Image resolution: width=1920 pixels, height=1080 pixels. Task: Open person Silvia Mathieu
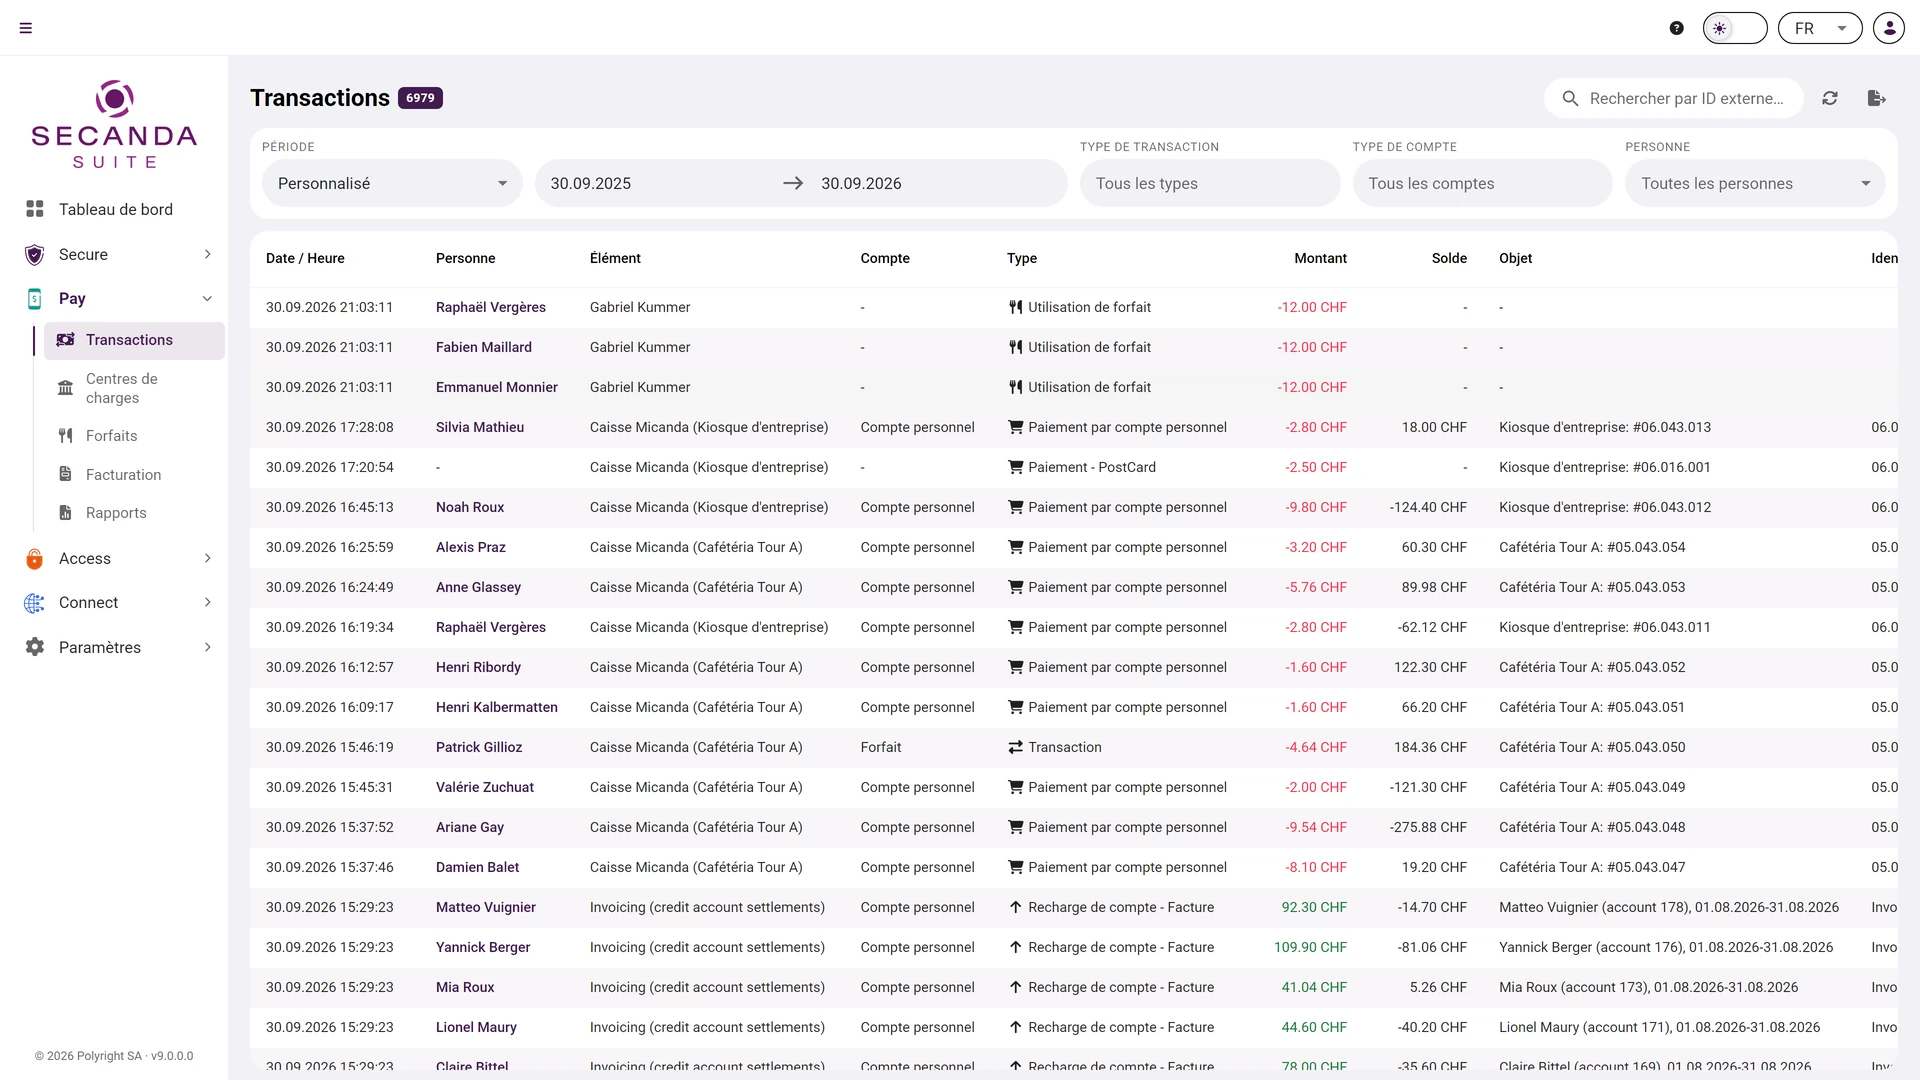click(479, 427)
